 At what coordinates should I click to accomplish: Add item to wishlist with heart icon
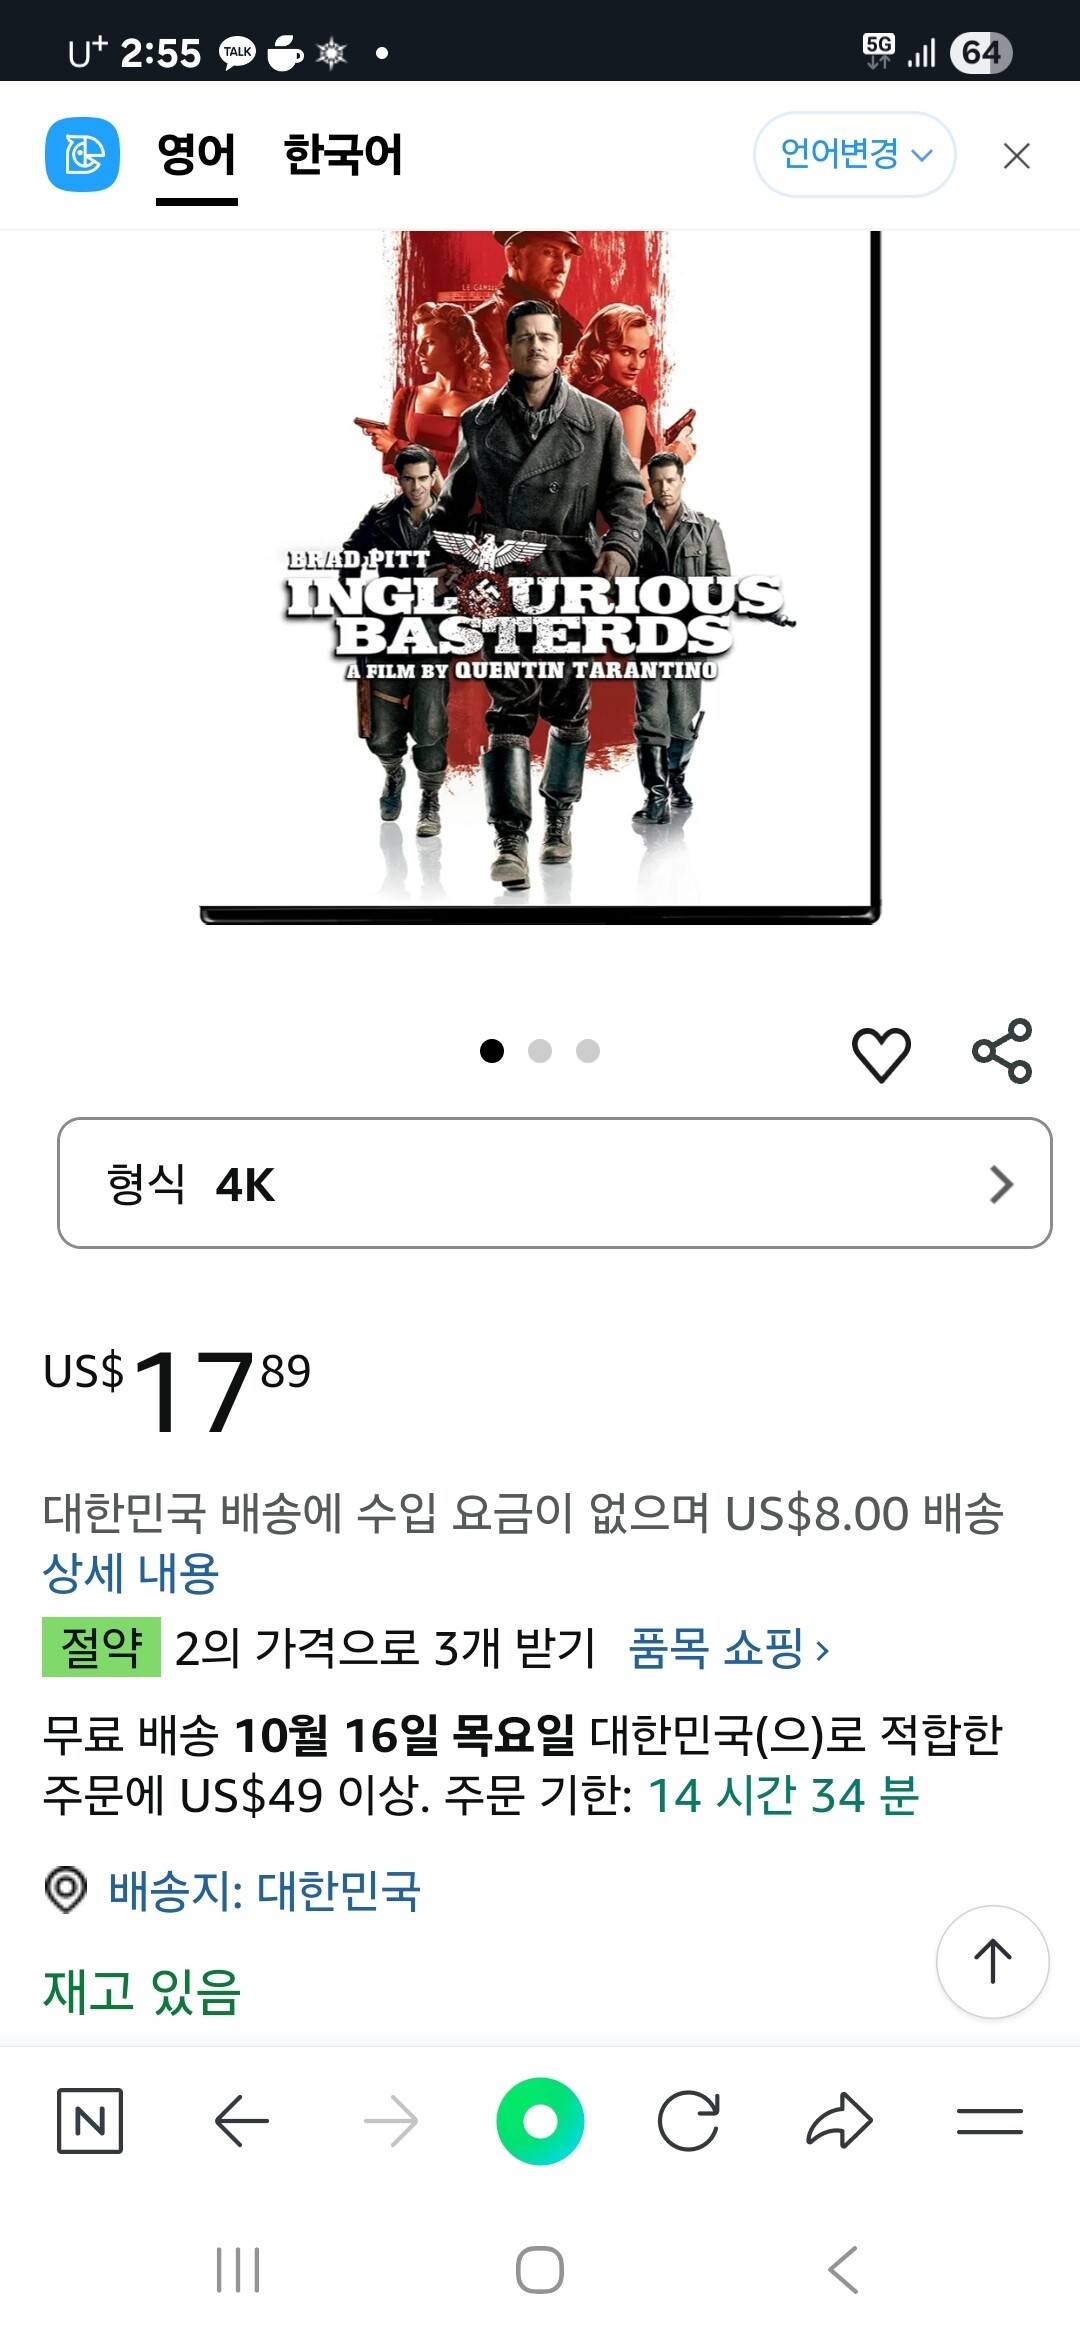(881, 1053)
